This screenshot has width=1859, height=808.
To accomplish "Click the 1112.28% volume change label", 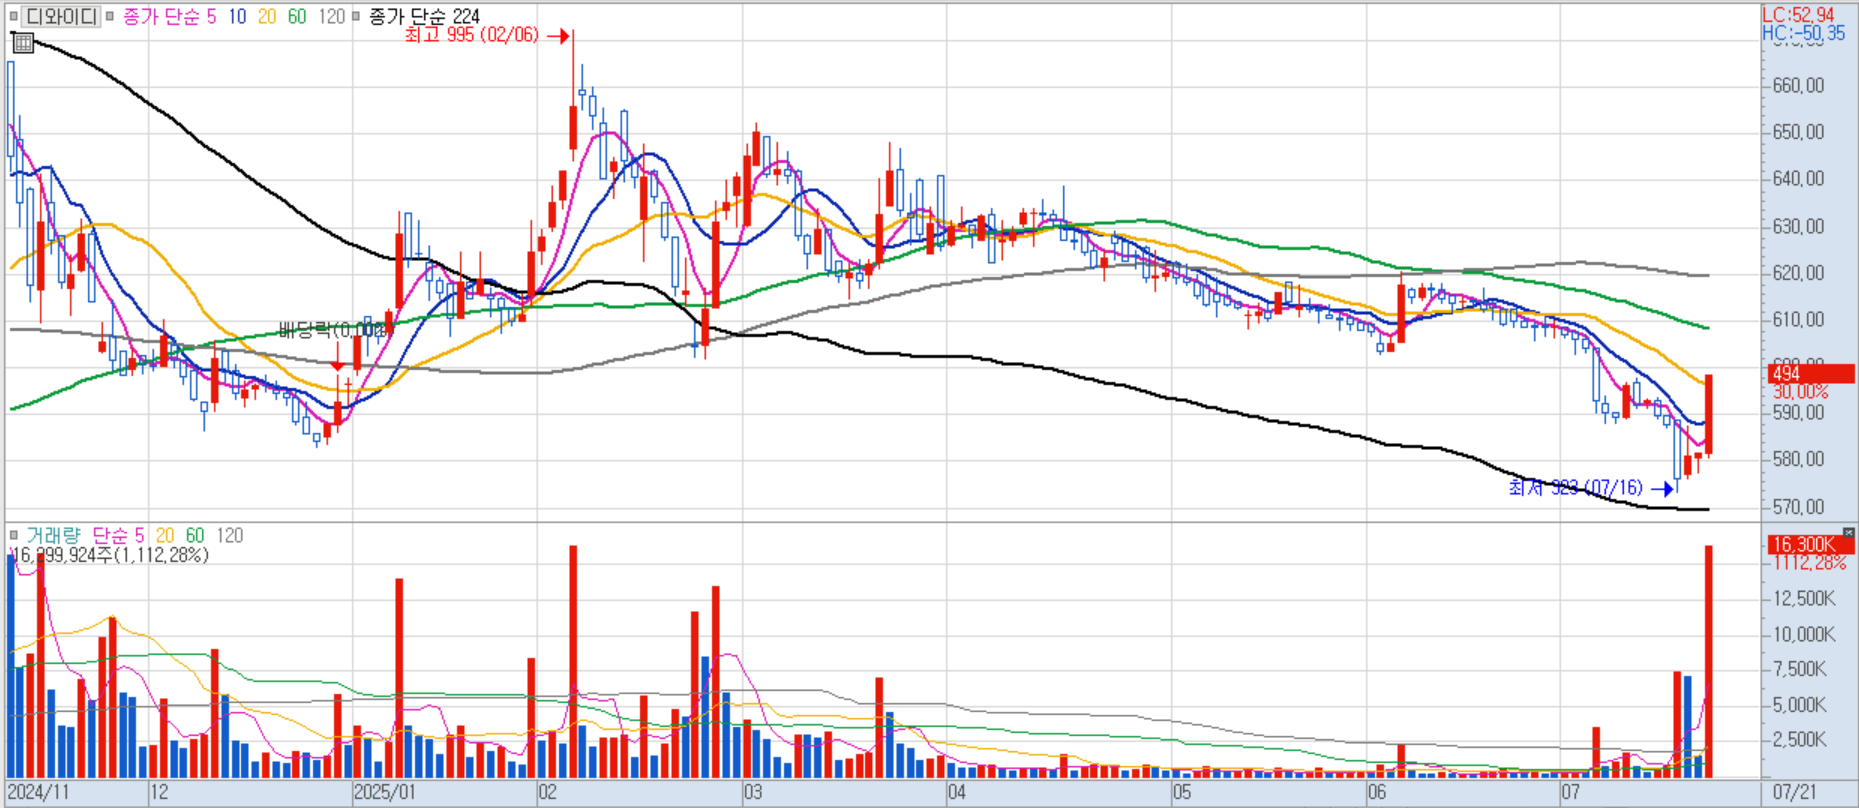I will 1810,563.
